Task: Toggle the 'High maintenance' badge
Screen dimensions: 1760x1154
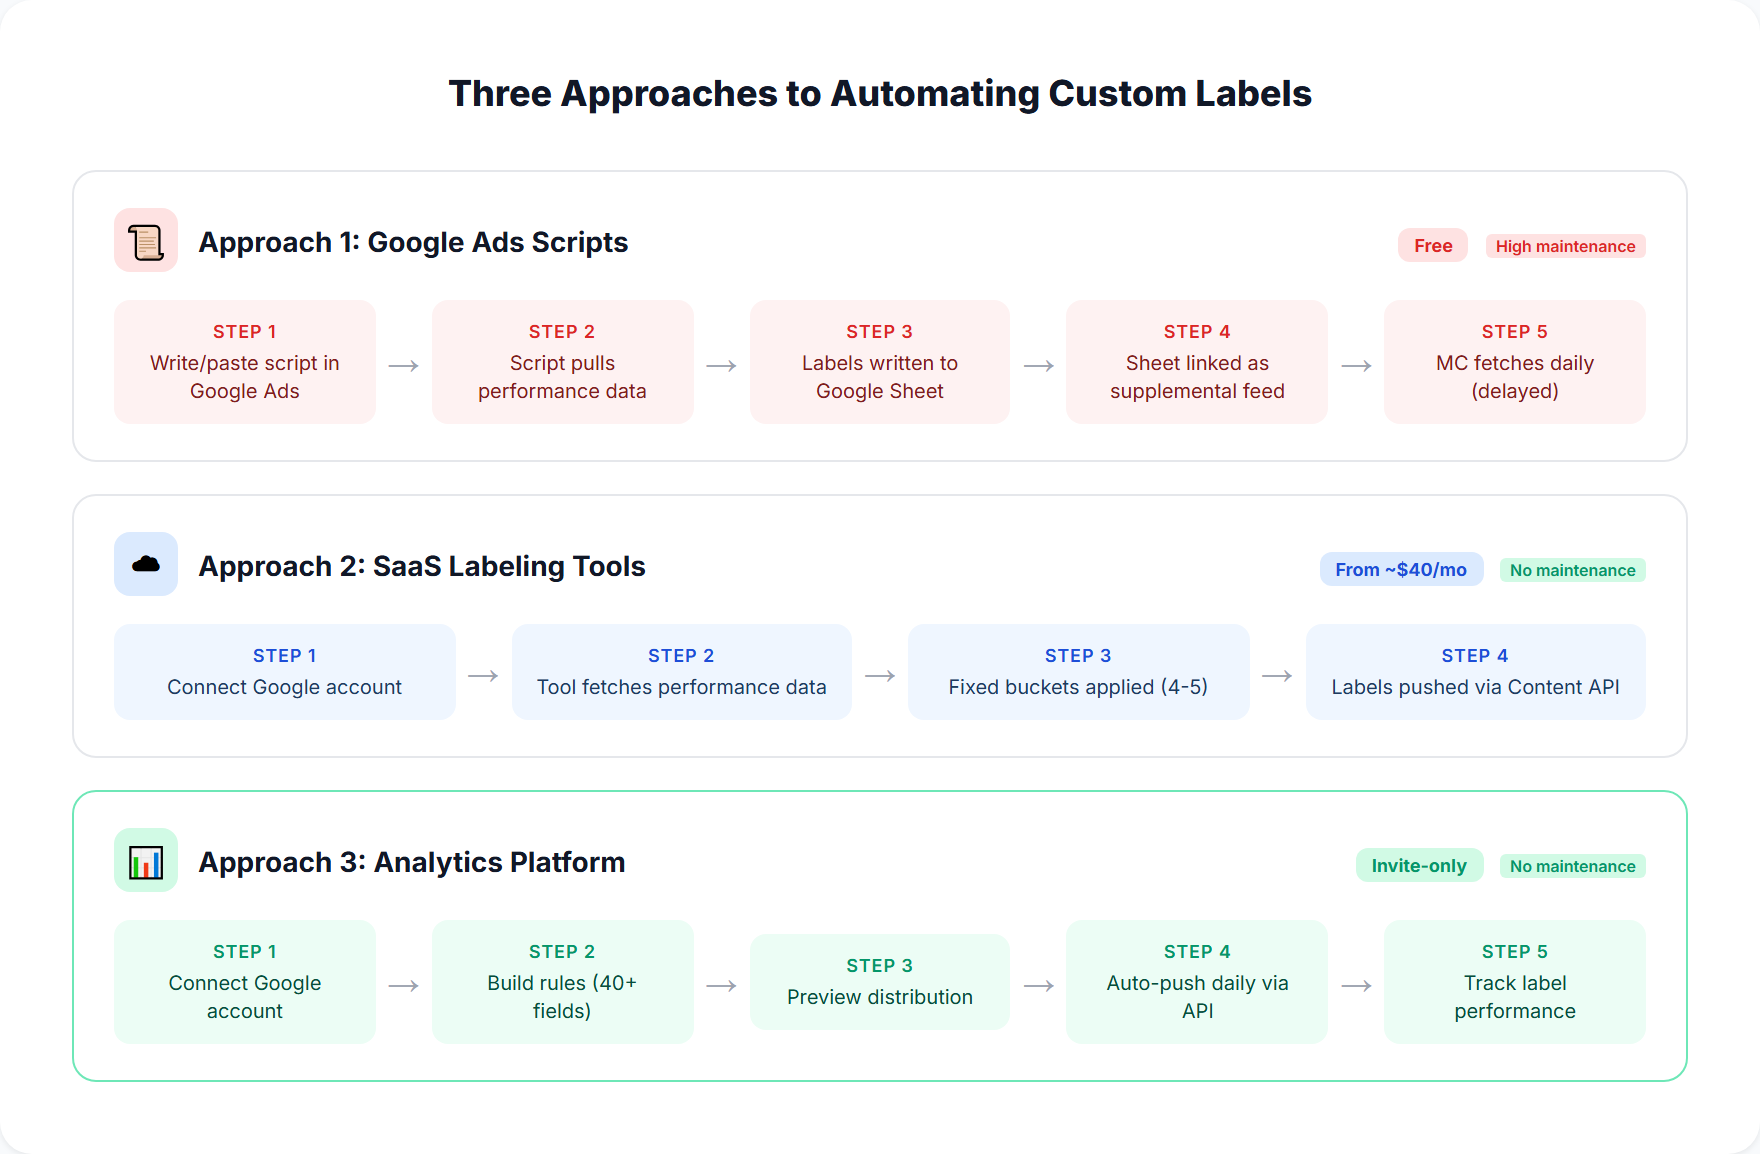Action: [1565, 245]
